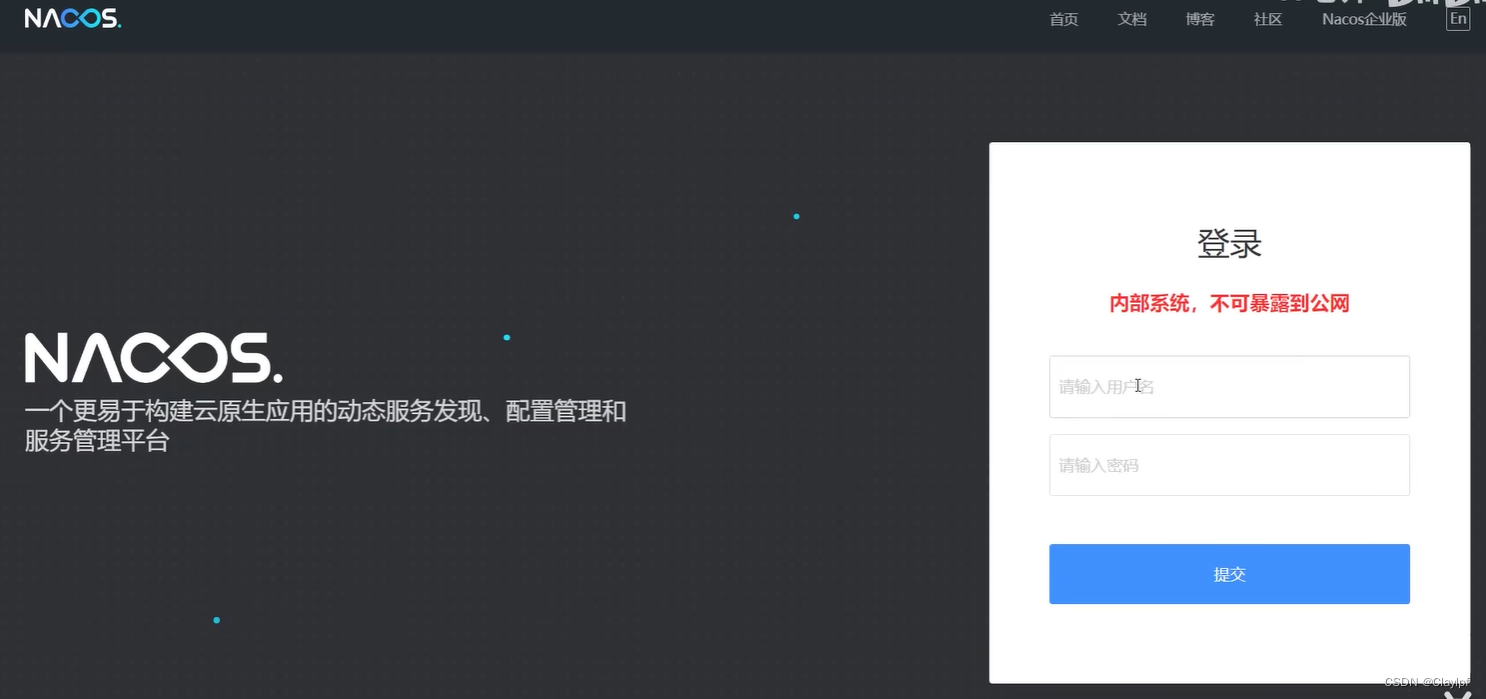Submit login with the 提交 button
Screen dimensions: 1486x699
click(x=1229, y=574)
